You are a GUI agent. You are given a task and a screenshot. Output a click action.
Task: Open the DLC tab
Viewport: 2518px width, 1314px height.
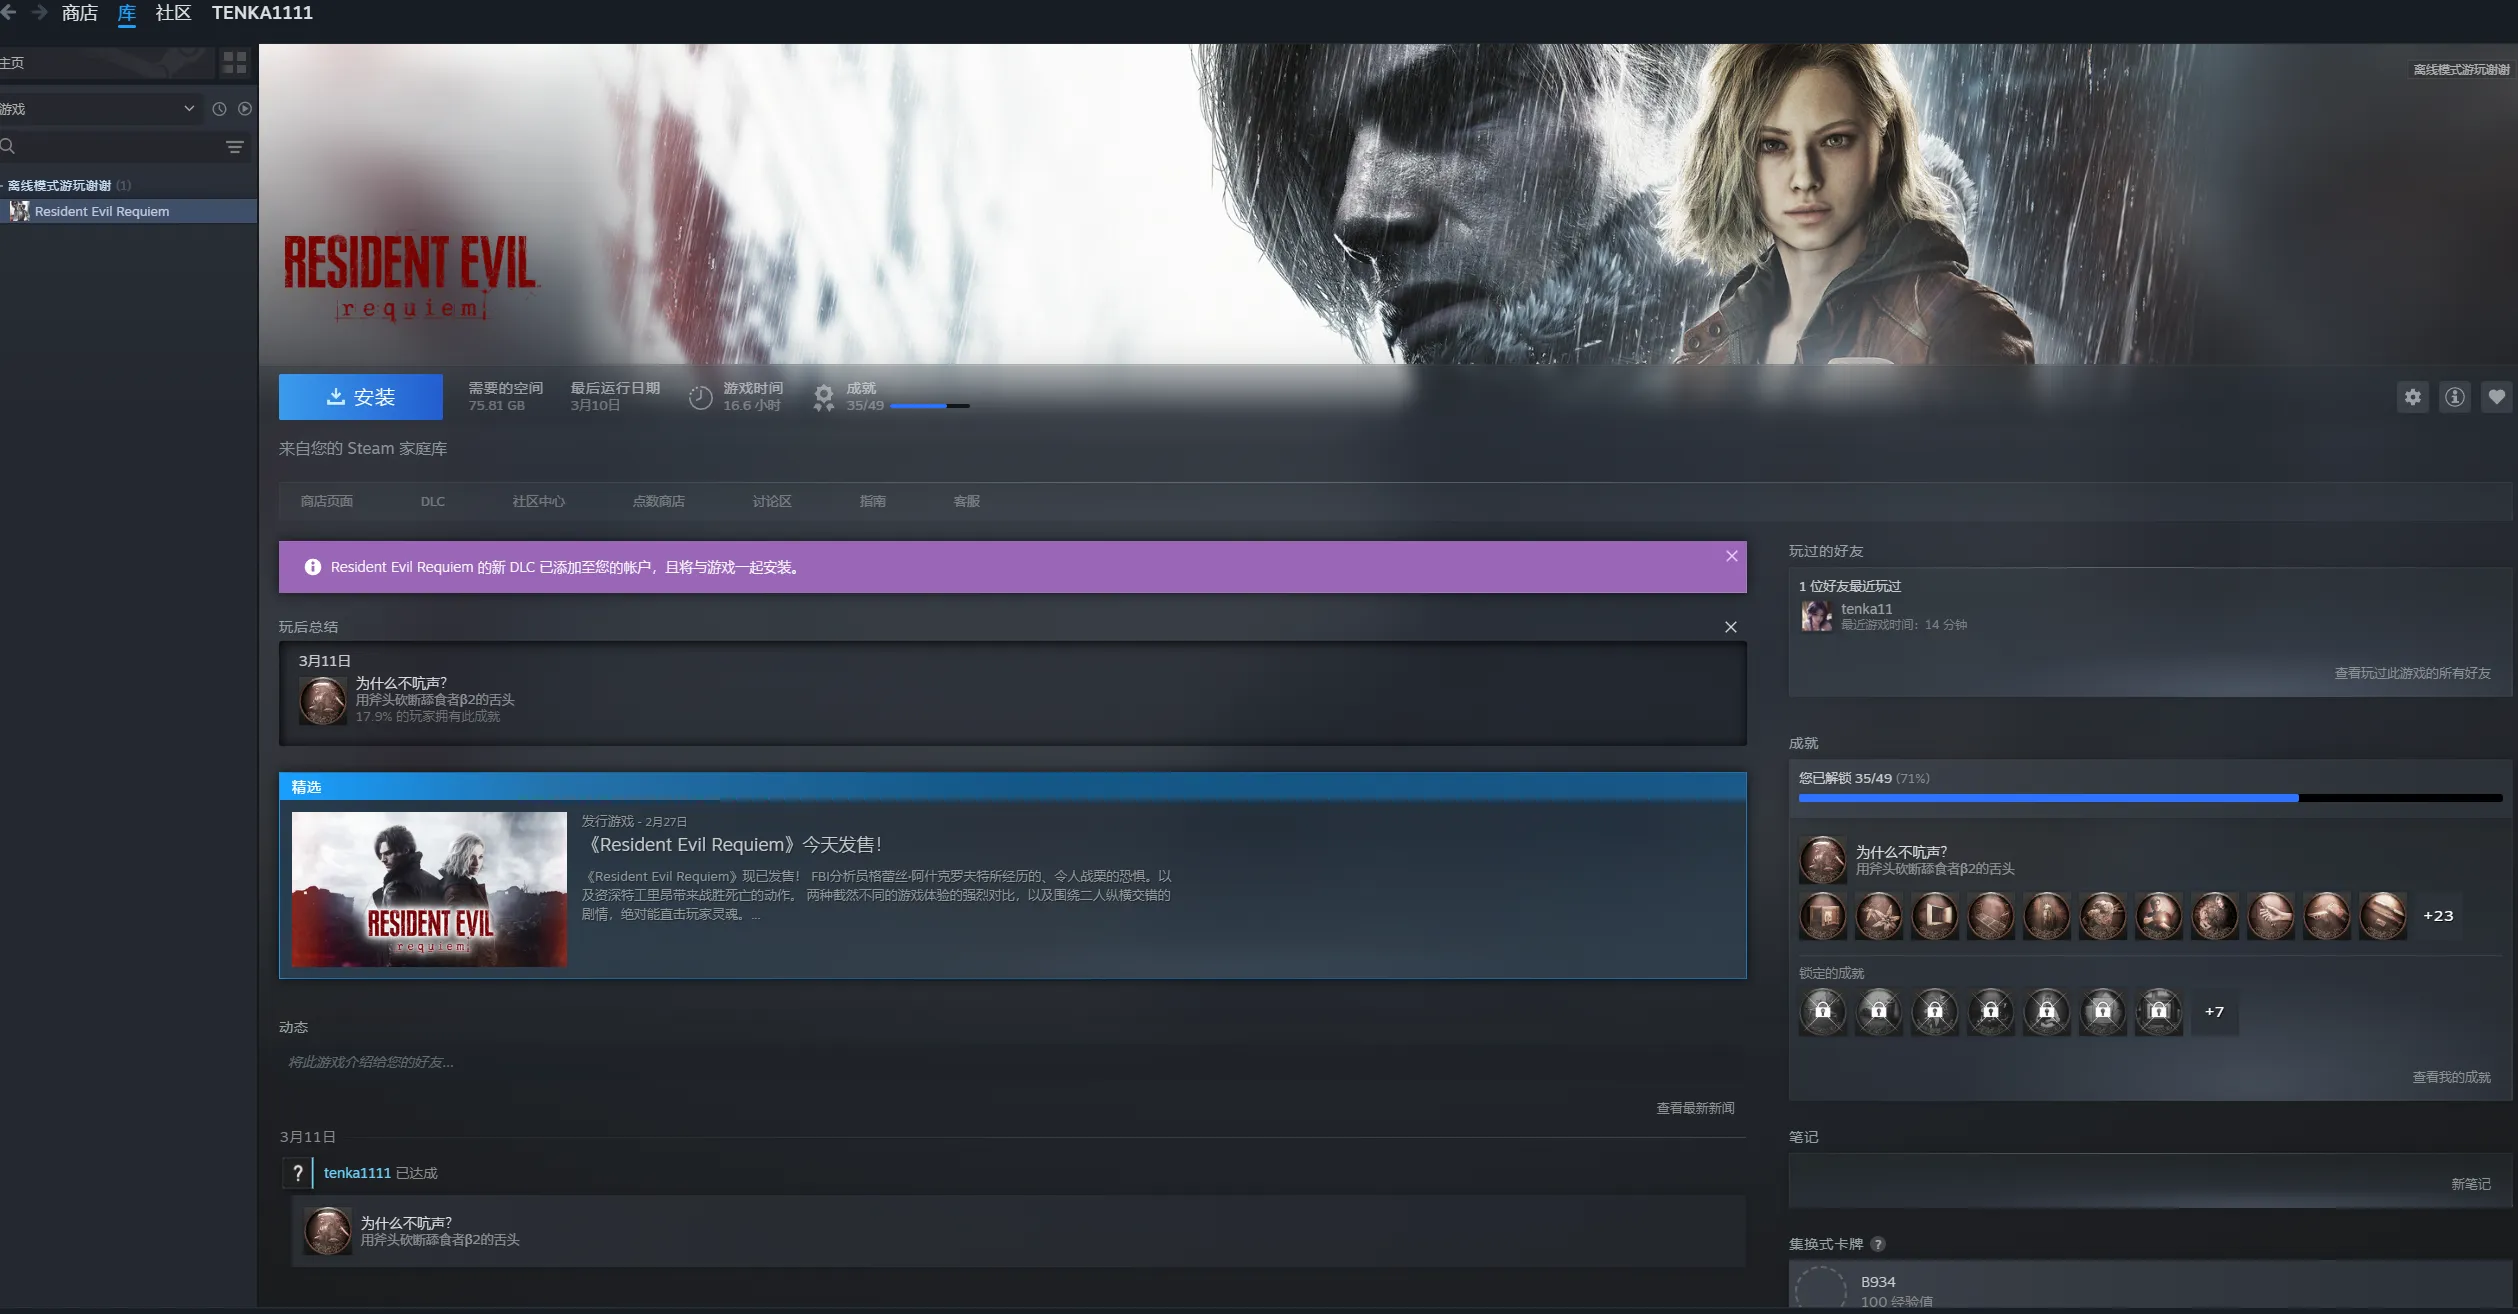point(432,501)
